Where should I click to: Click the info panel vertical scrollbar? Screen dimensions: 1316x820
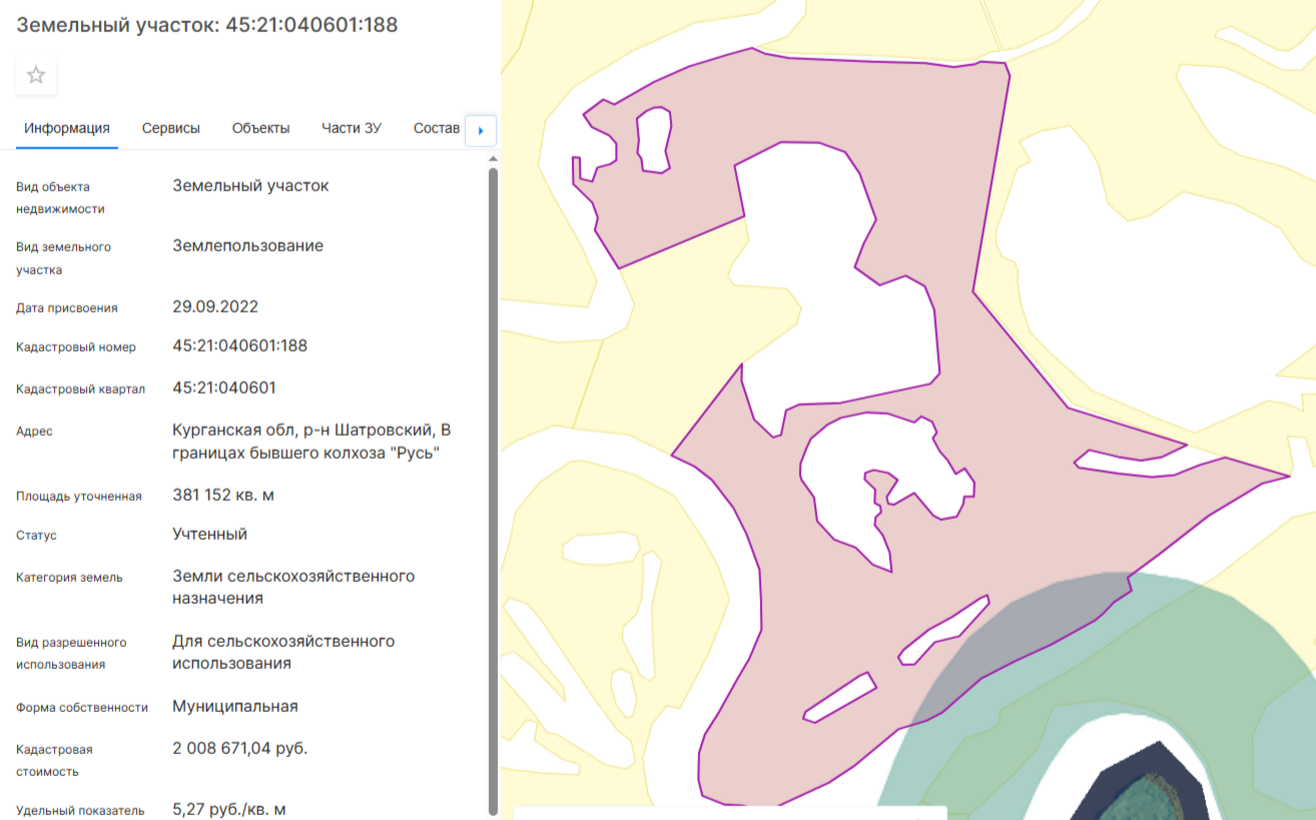tap(492, 490)
